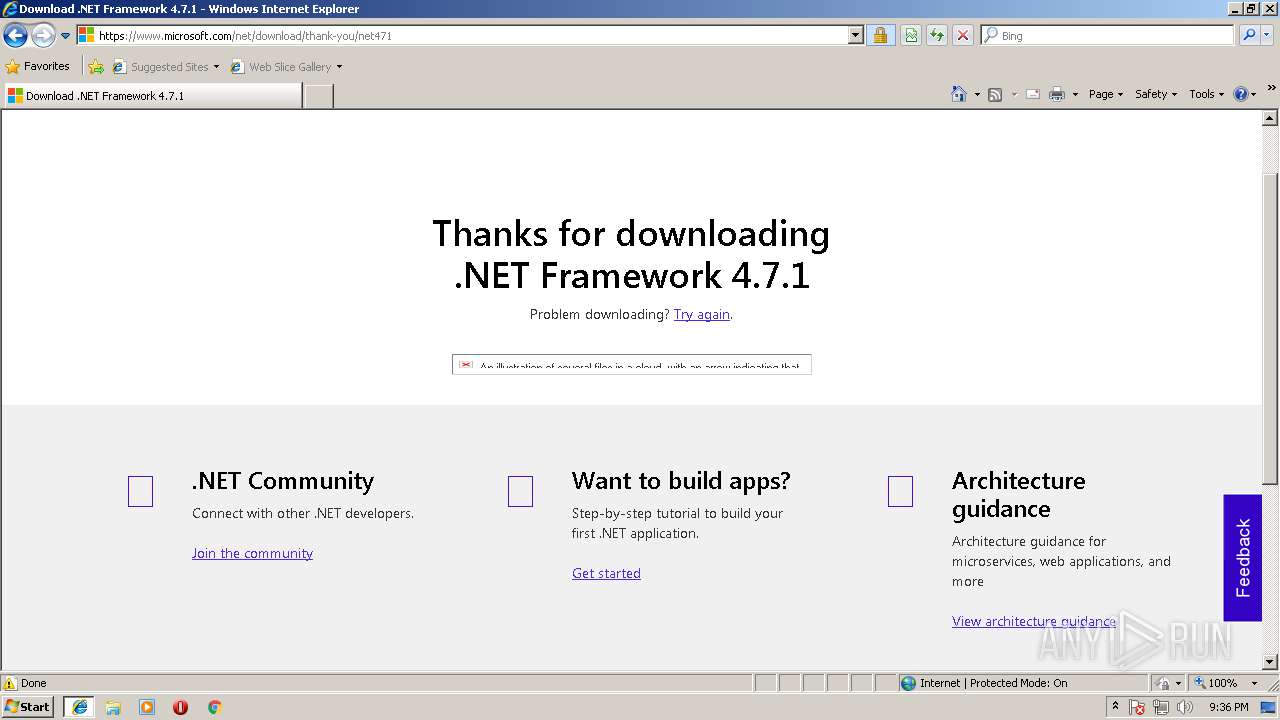Viewport: 1280px width, 720px height.
Task: Open the Help question mark menu
Action: click(x=1244, y=94)
